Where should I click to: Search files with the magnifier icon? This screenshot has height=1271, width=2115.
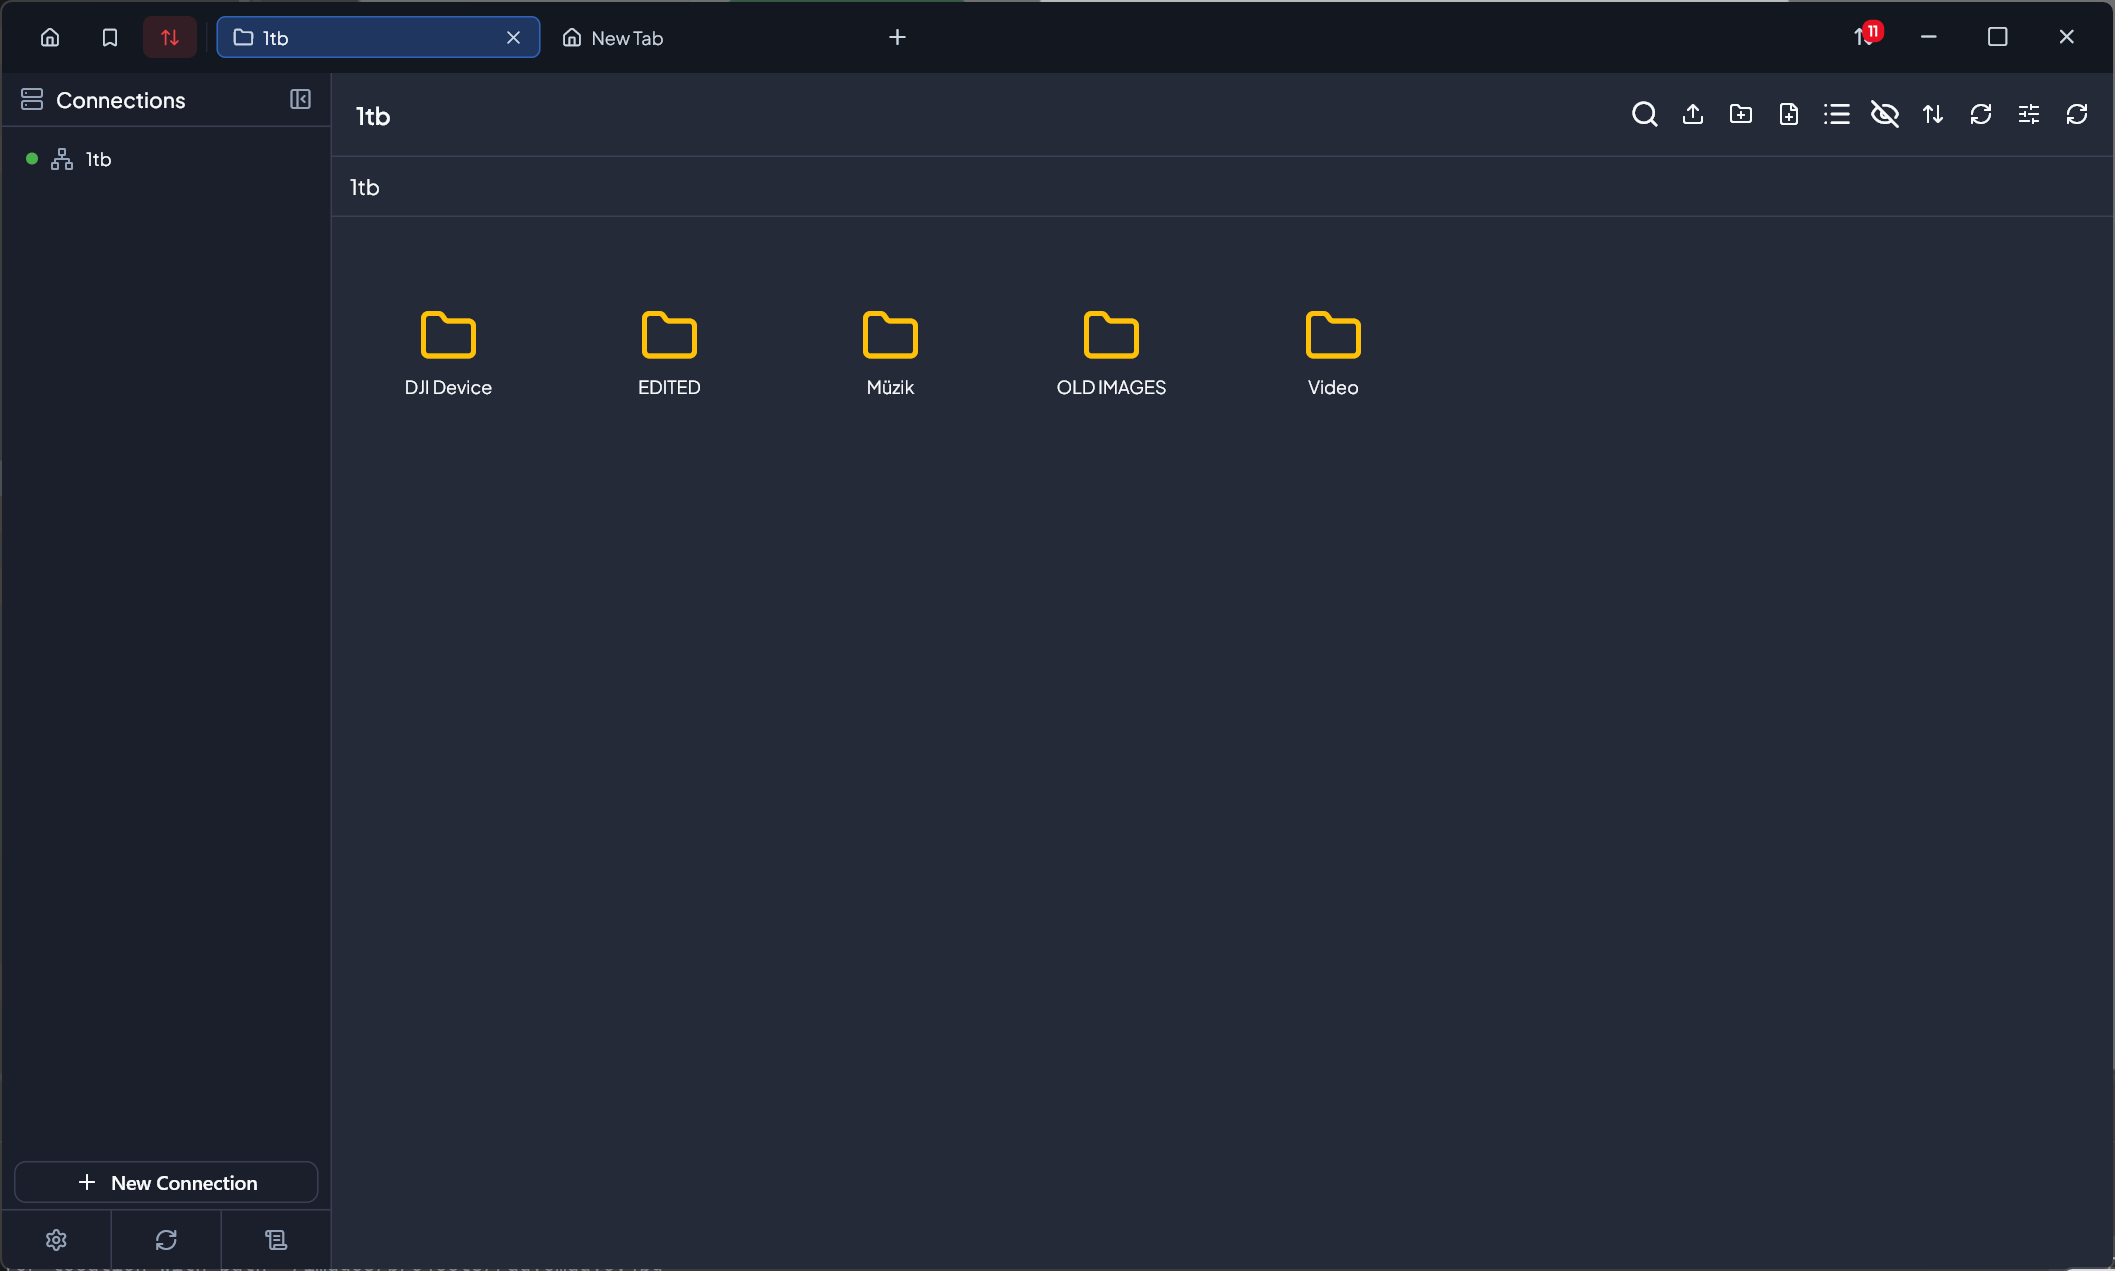(1644, 114)
